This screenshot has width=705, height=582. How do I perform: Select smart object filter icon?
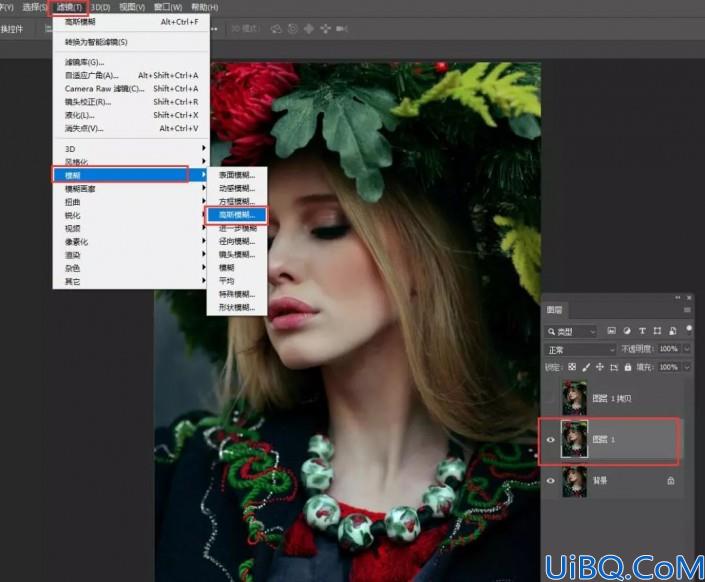[673, 331]
